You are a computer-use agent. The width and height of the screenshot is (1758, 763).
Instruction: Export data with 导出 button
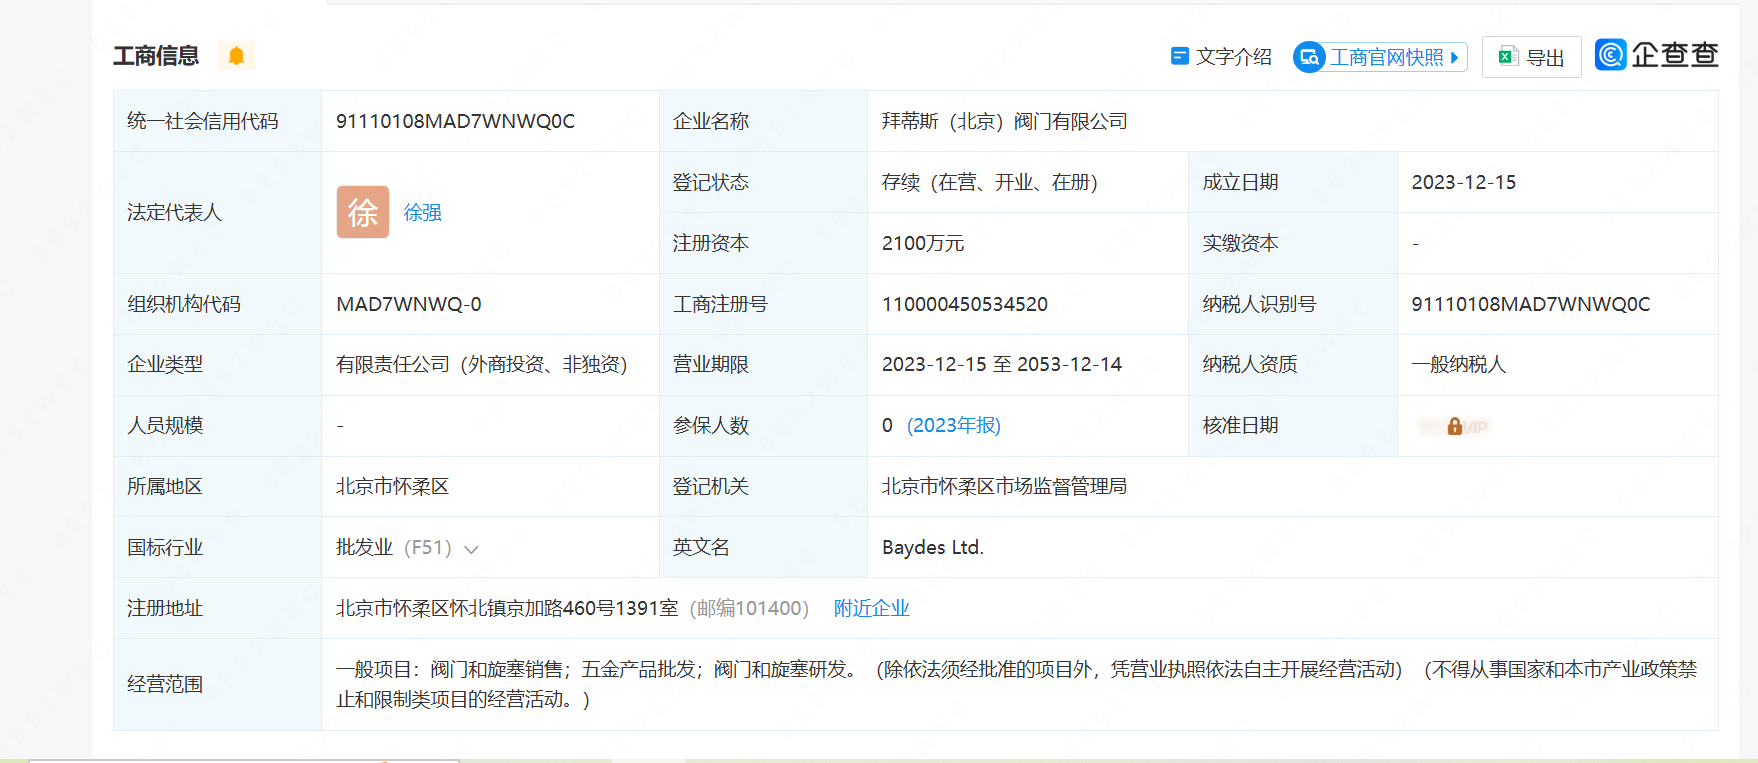1531,57
